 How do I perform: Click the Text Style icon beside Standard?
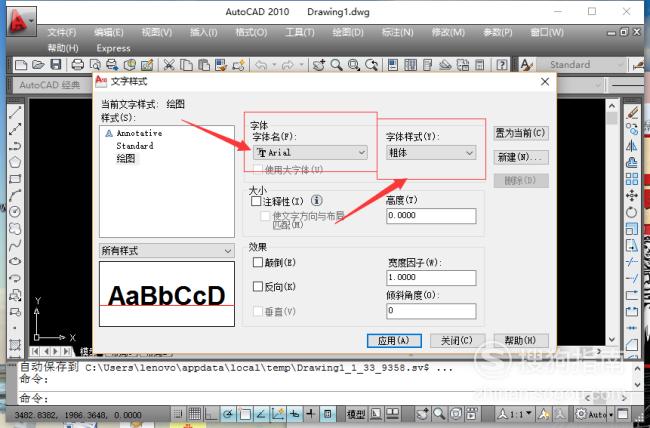(526, 65)
